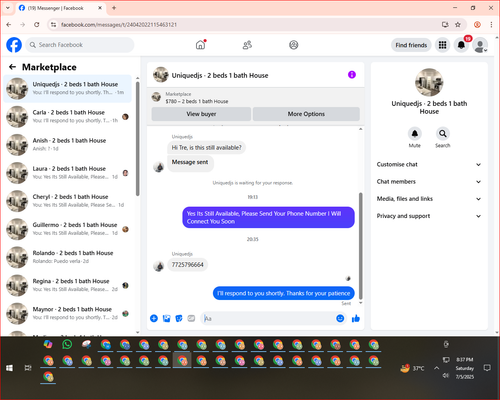
Task: Click the chat header title Uniquedjs
Action: pos(220,75)
